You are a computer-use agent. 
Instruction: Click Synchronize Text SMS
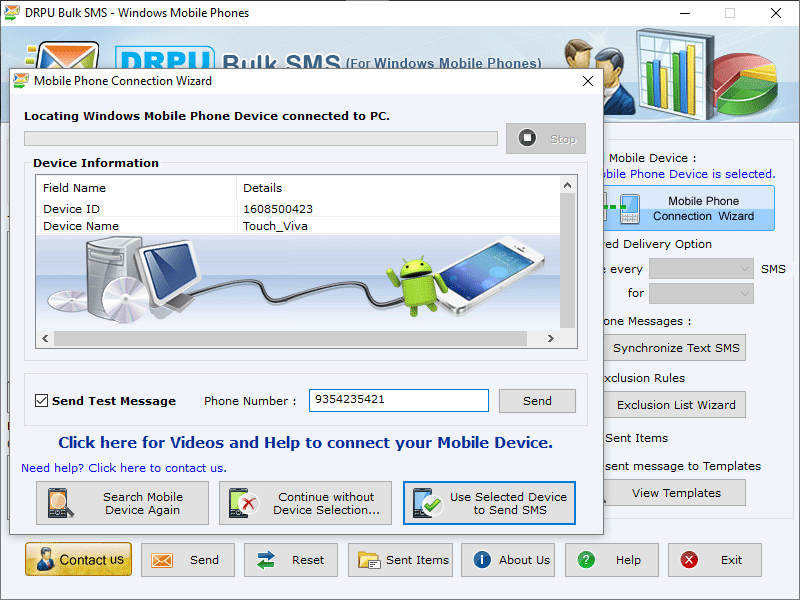[x=675, y=347]
